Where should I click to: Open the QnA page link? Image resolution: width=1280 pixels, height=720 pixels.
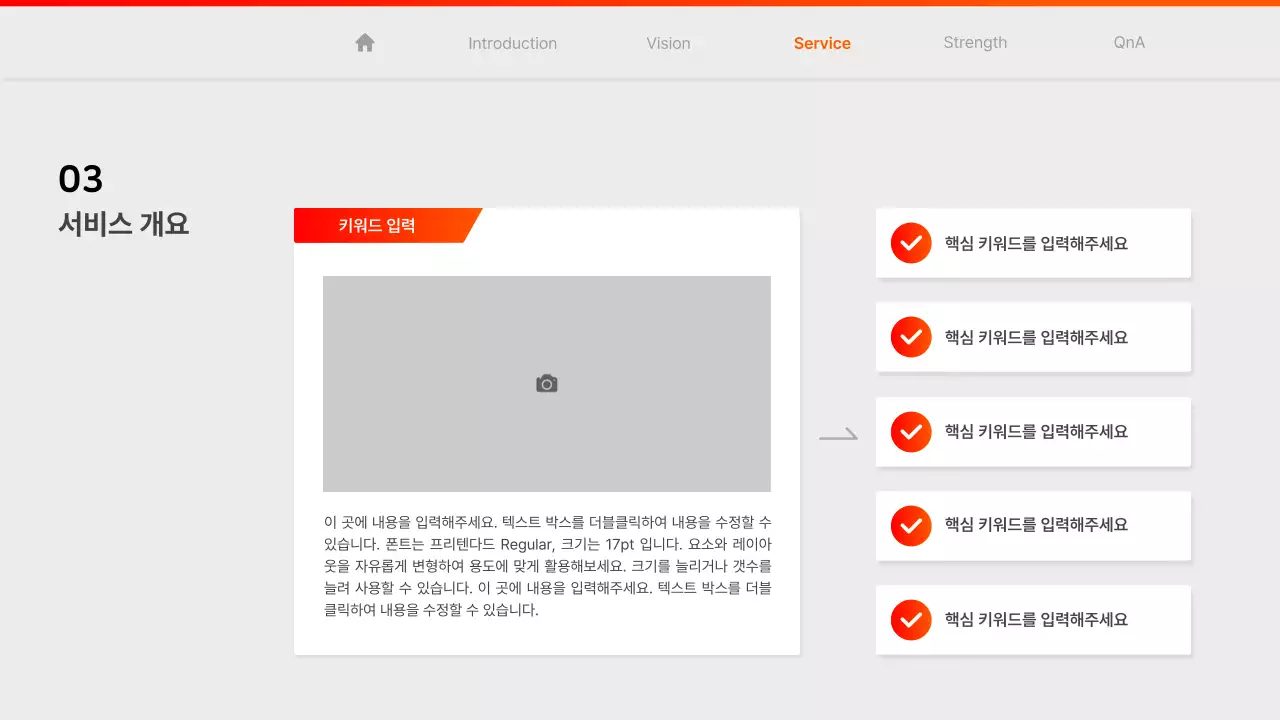pyautogui.click(x=1128, y=43)
